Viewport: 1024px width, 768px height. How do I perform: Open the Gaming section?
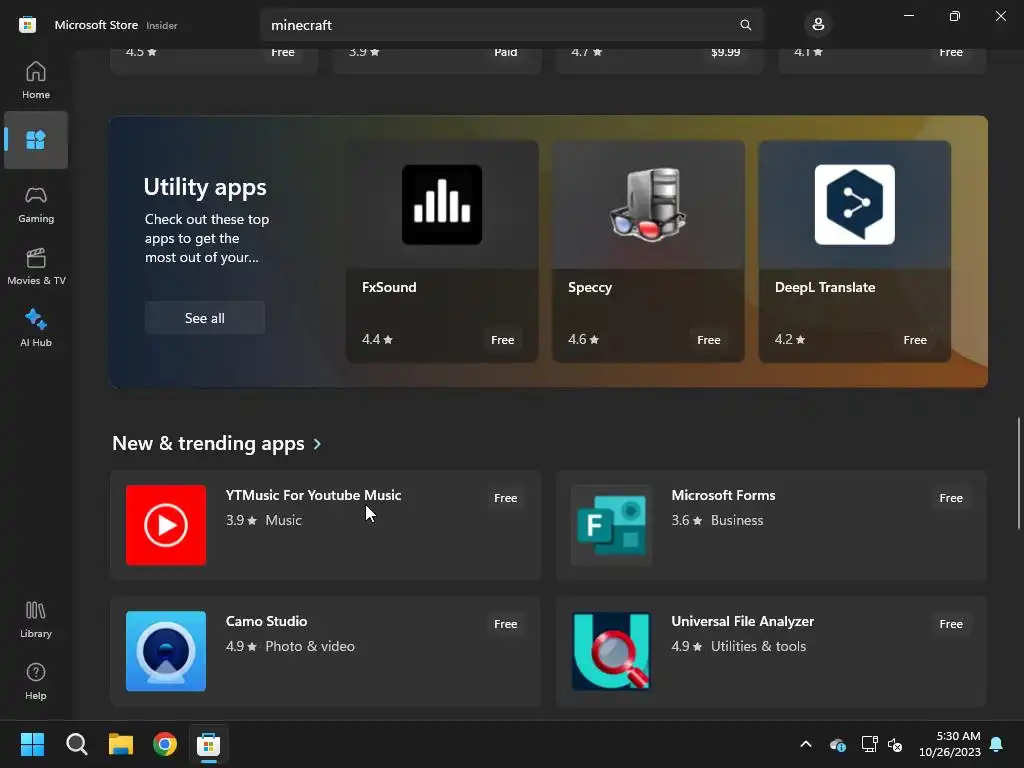[36, 204]
